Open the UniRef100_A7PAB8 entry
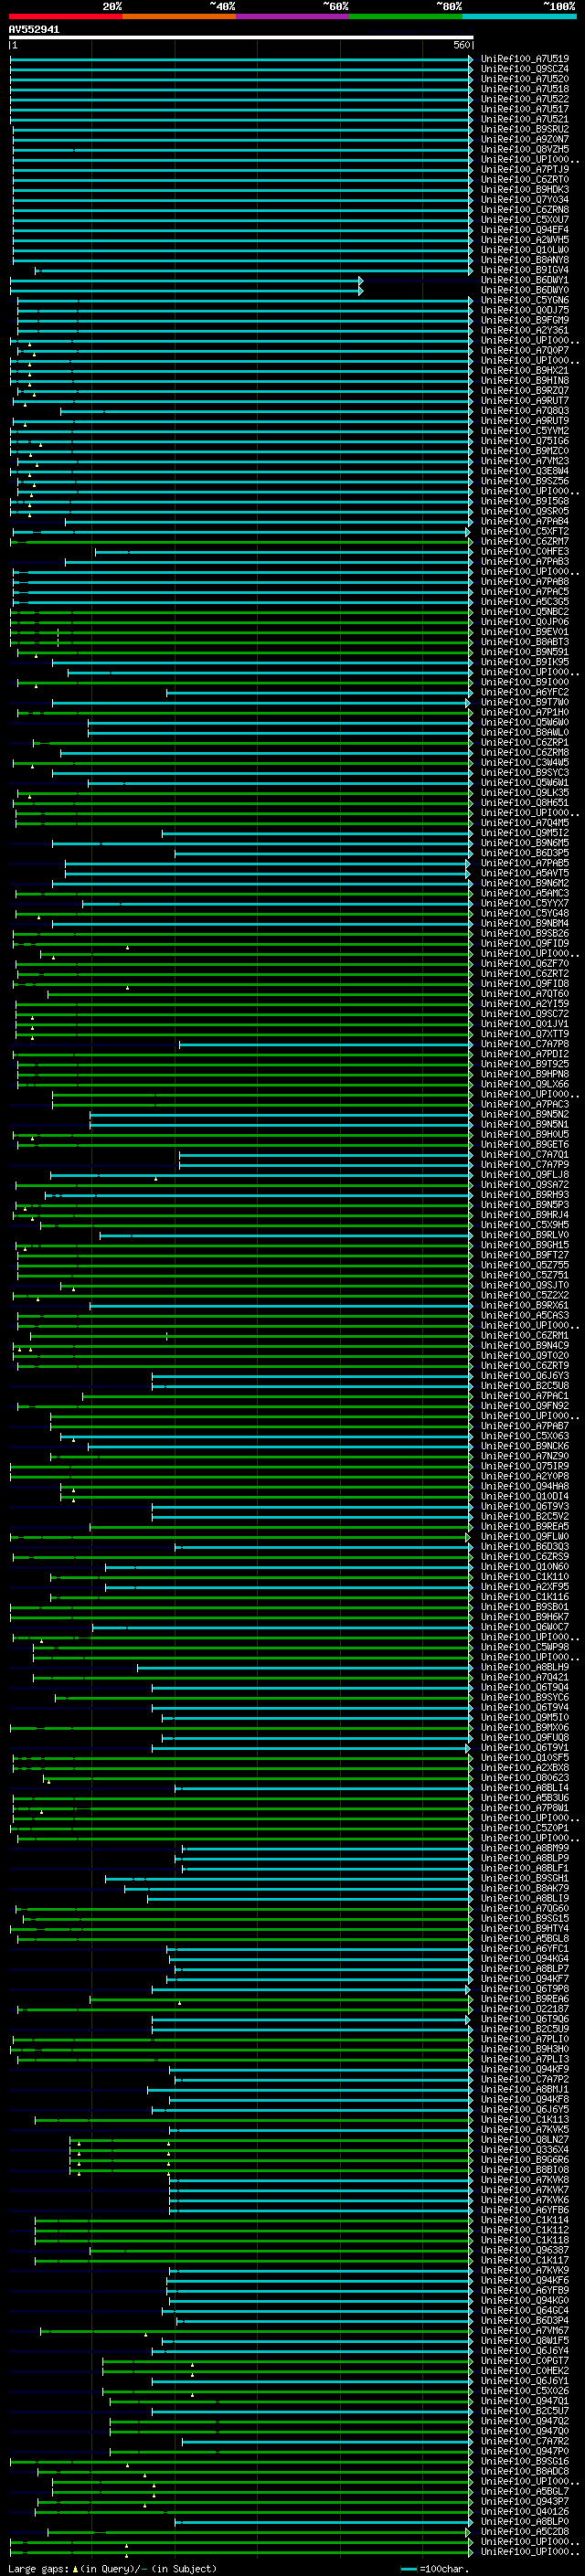Viewport: 585px width, 2576px height. point(525,581)
